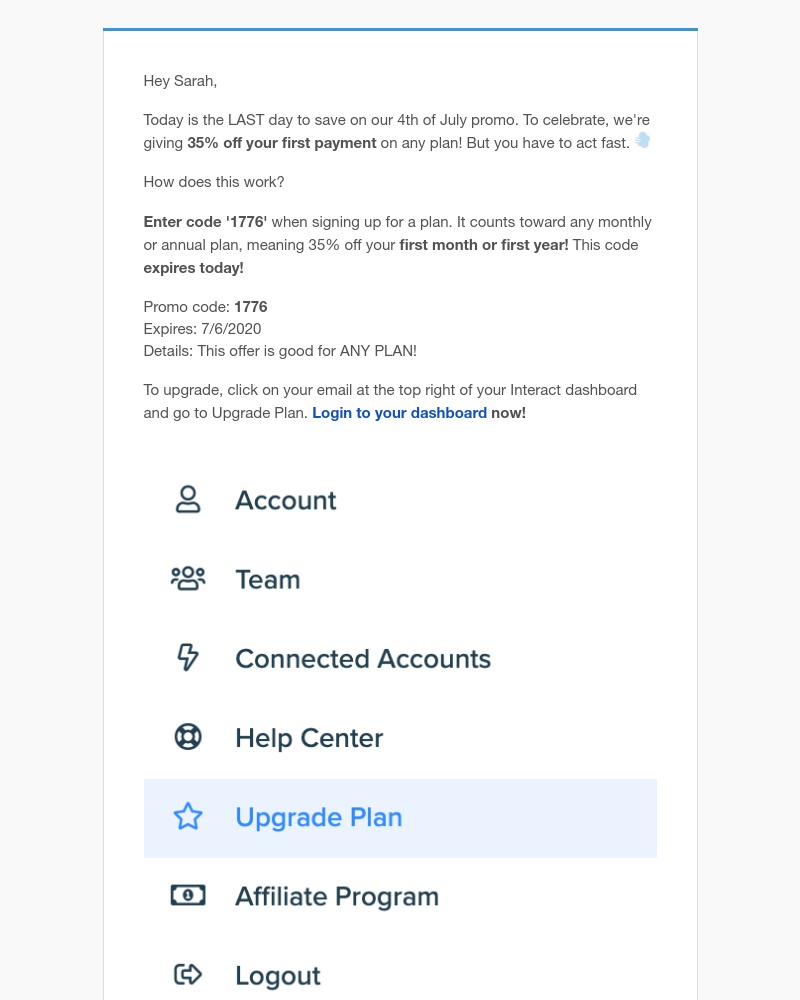
Task: Click the bold promo code 1776
Action: pyautogui.click(x=251, y=307)
